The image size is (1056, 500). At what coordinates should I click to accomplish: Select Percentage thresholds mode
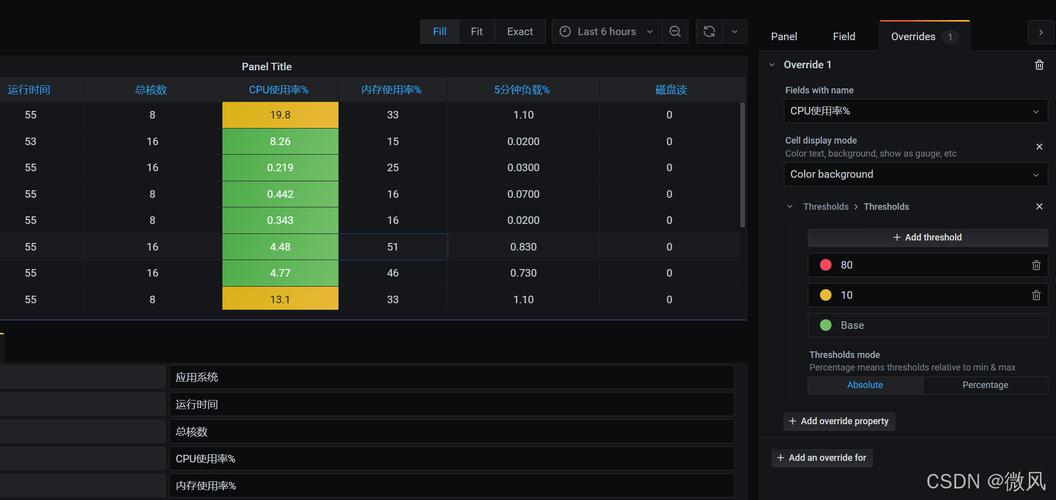[x=984, y=385]
